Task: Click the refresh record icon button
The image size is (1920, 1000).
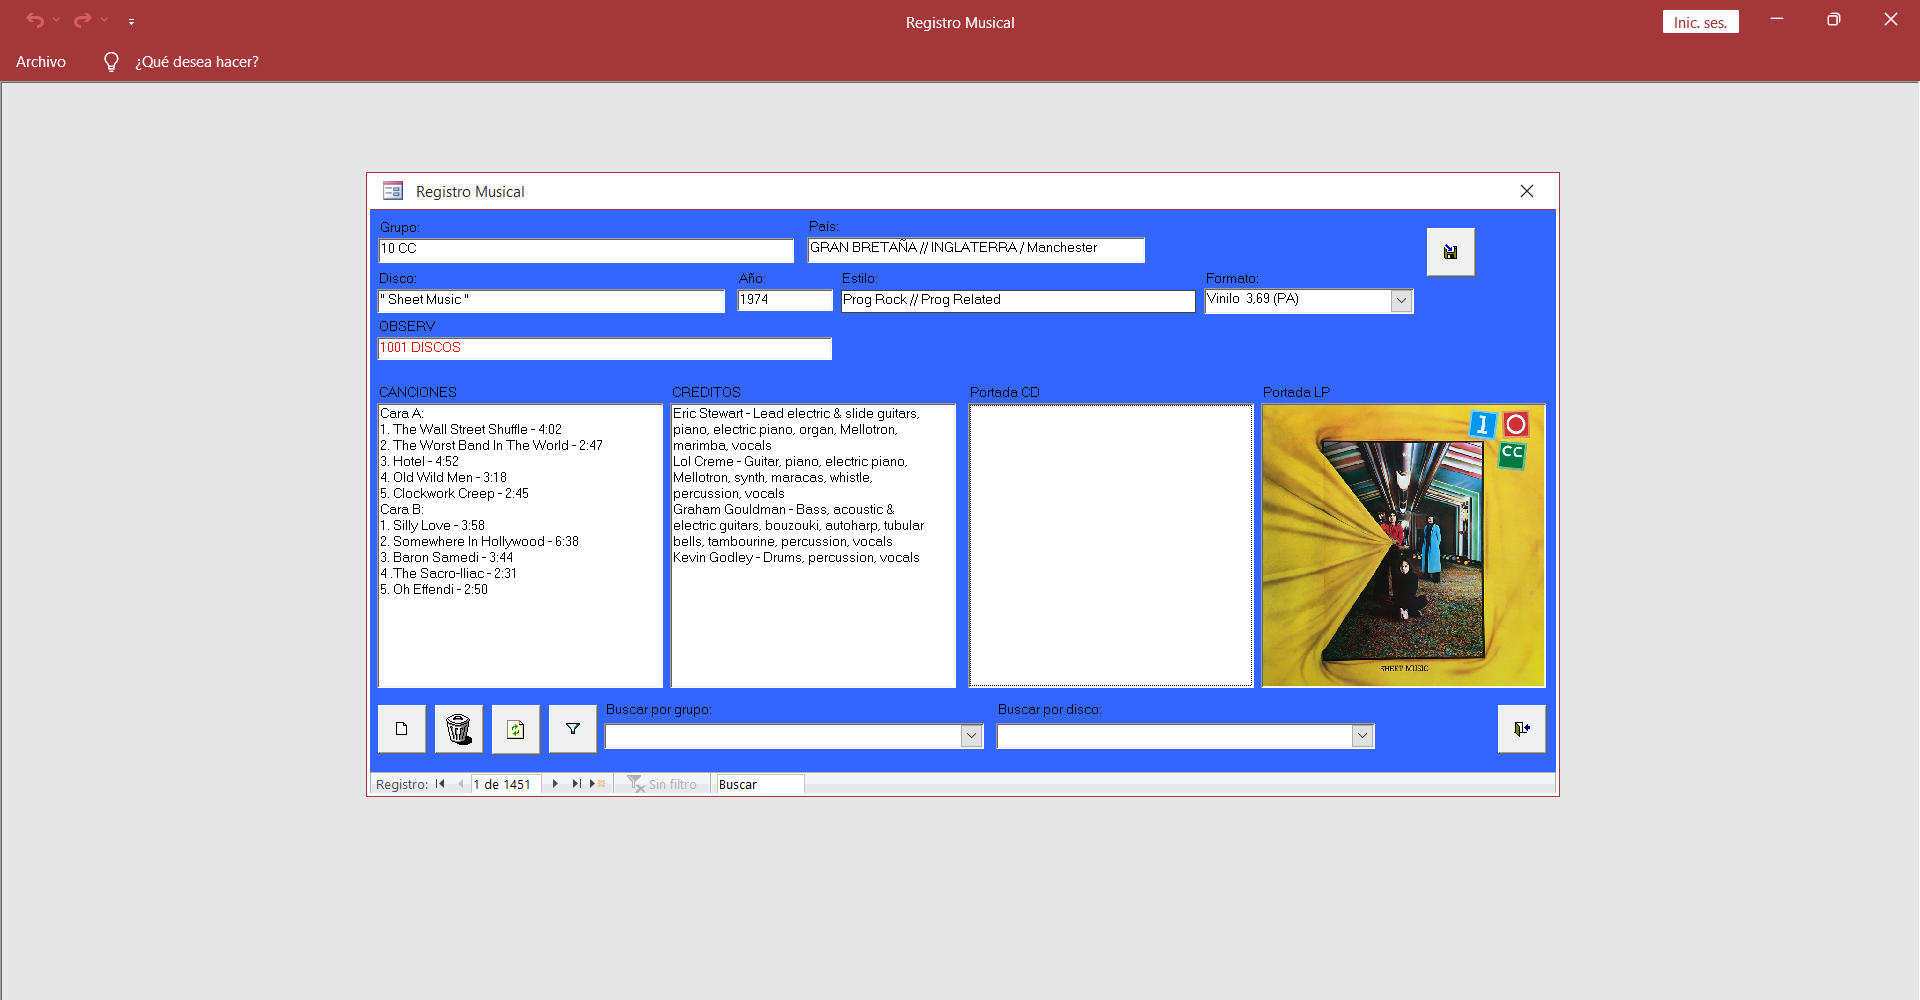Action: [516, 729]
